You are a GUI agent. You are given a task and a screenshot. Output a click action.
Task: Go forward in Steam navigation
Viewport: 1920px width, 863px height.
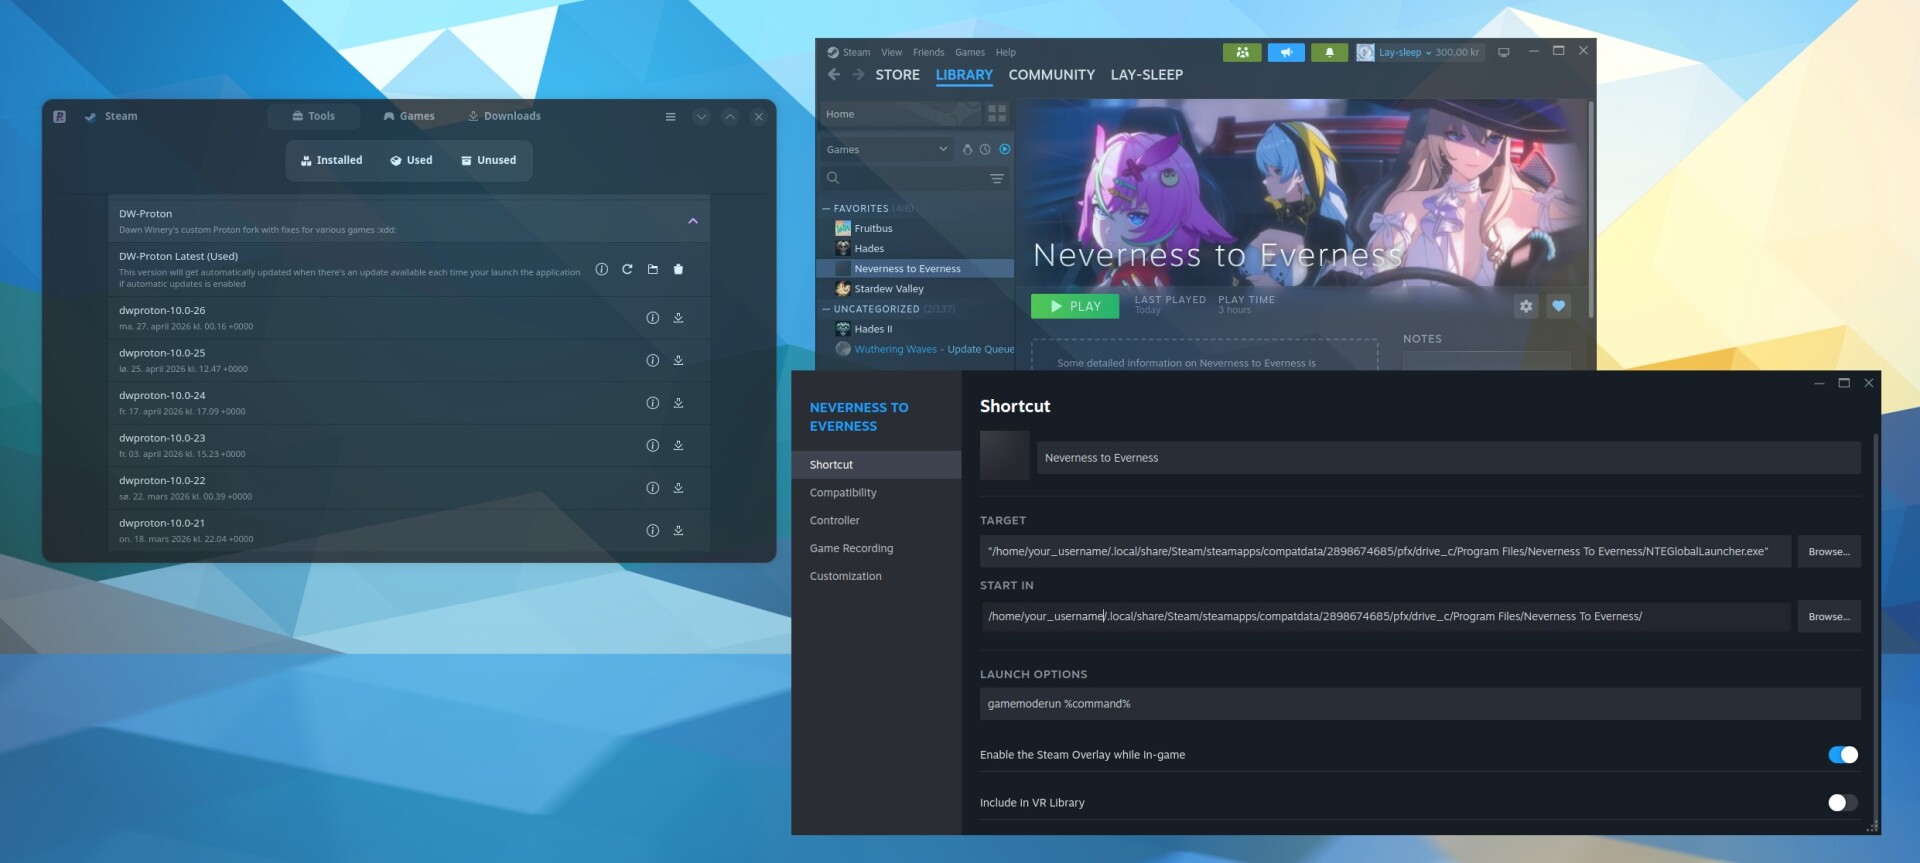click(858, 75)
